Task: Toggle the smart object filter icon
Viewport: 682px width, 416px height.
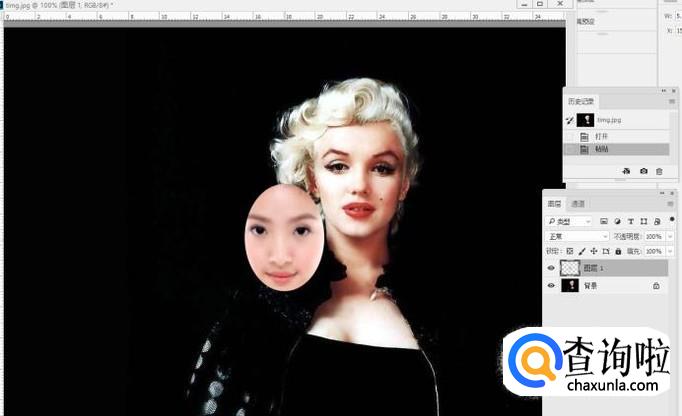Action: coord(657,221)
